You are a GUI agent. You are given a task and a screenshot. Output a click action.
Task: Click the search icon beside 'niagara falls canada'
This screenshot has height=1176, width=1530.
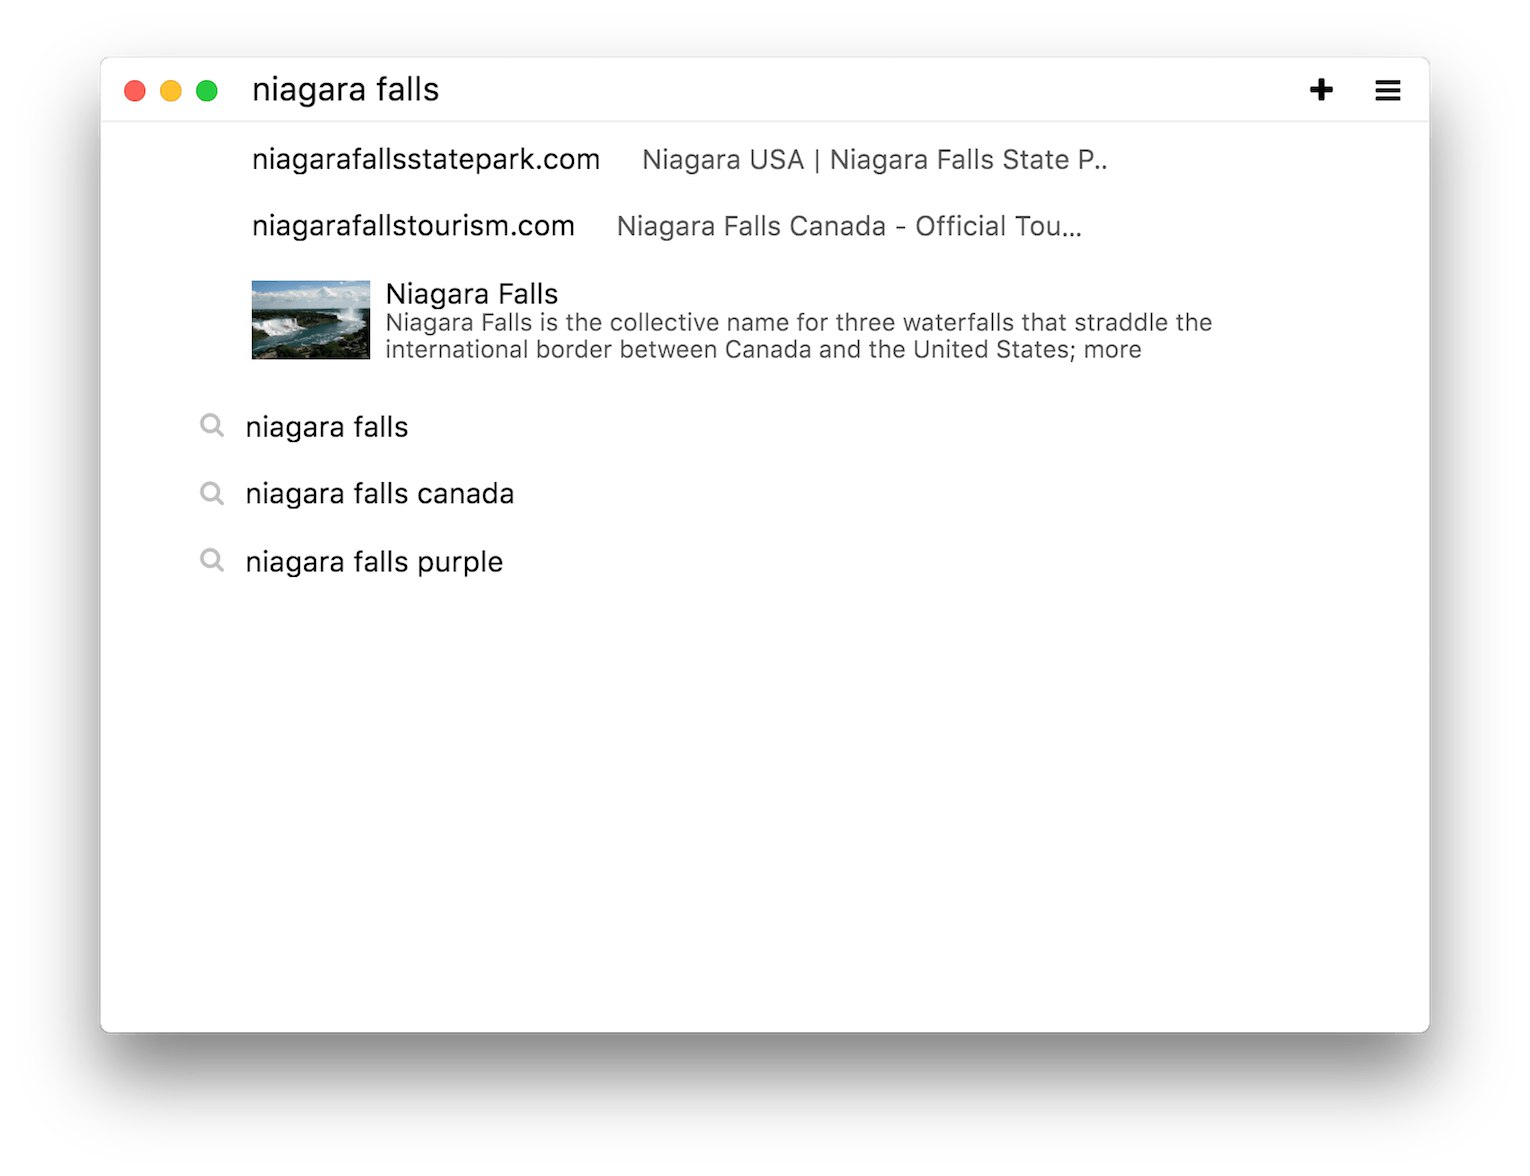click(212, 493)
